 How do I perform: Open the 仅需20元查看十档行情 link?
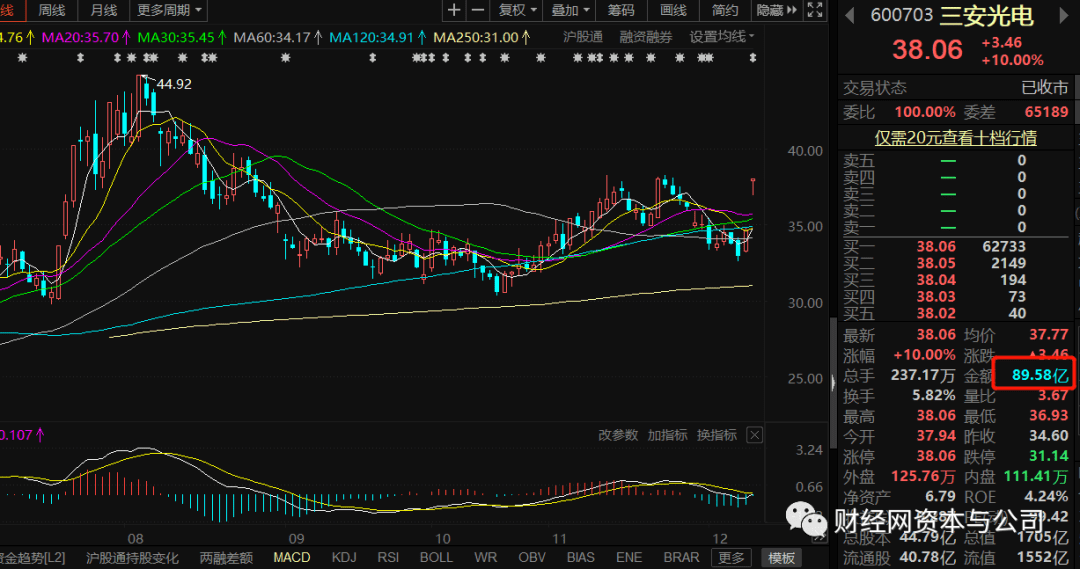955,138
